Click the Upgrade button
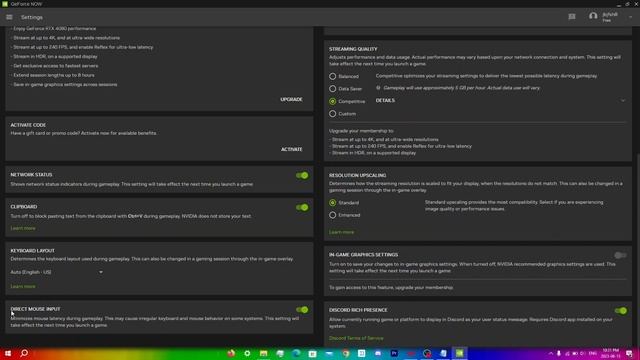Image resolution: width=640 pixels, height=360 pixels. tap(291, 100)
